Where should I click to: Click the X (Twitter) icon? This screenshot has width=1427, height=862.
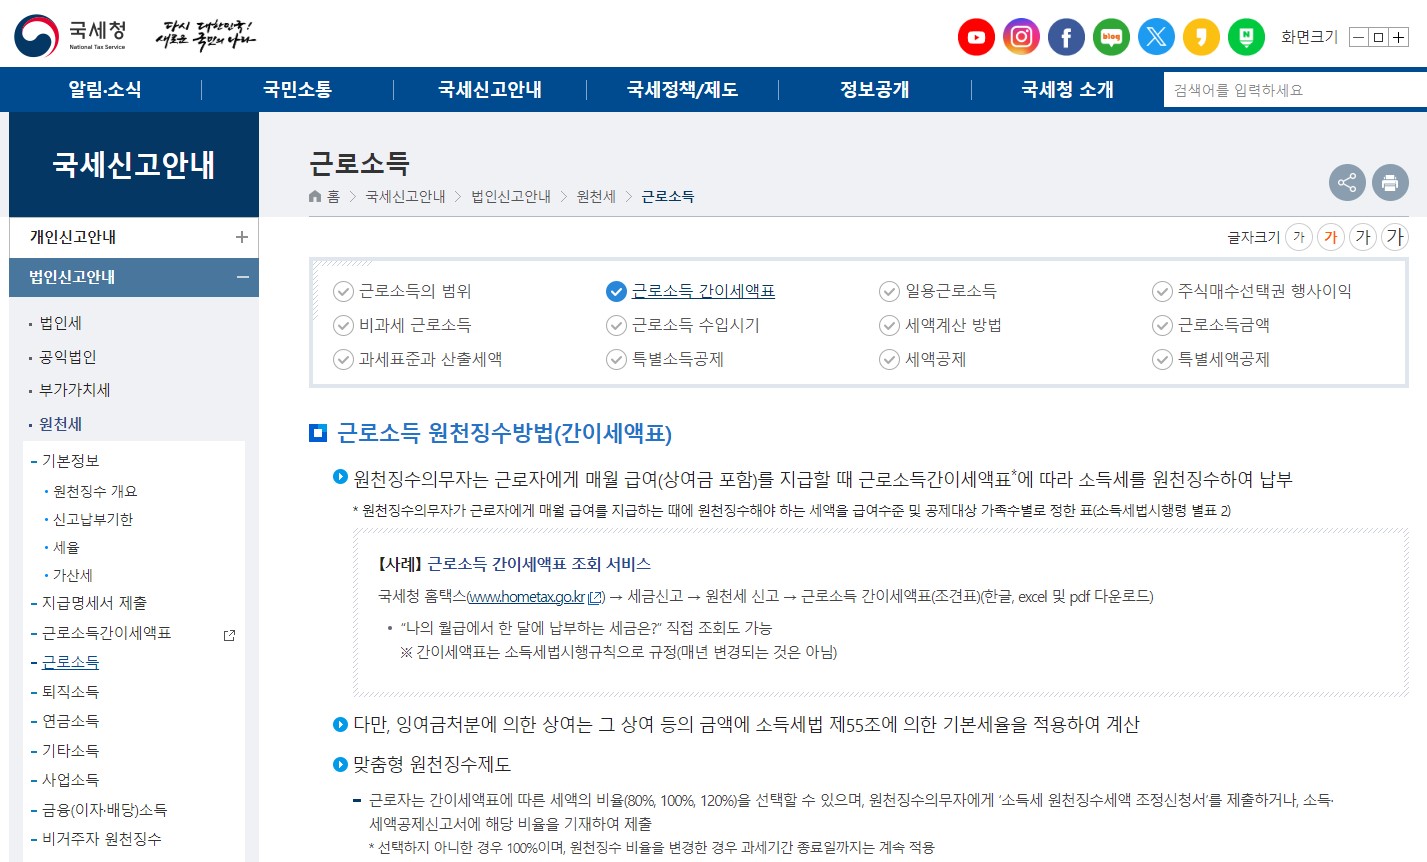pos(1156,36)
